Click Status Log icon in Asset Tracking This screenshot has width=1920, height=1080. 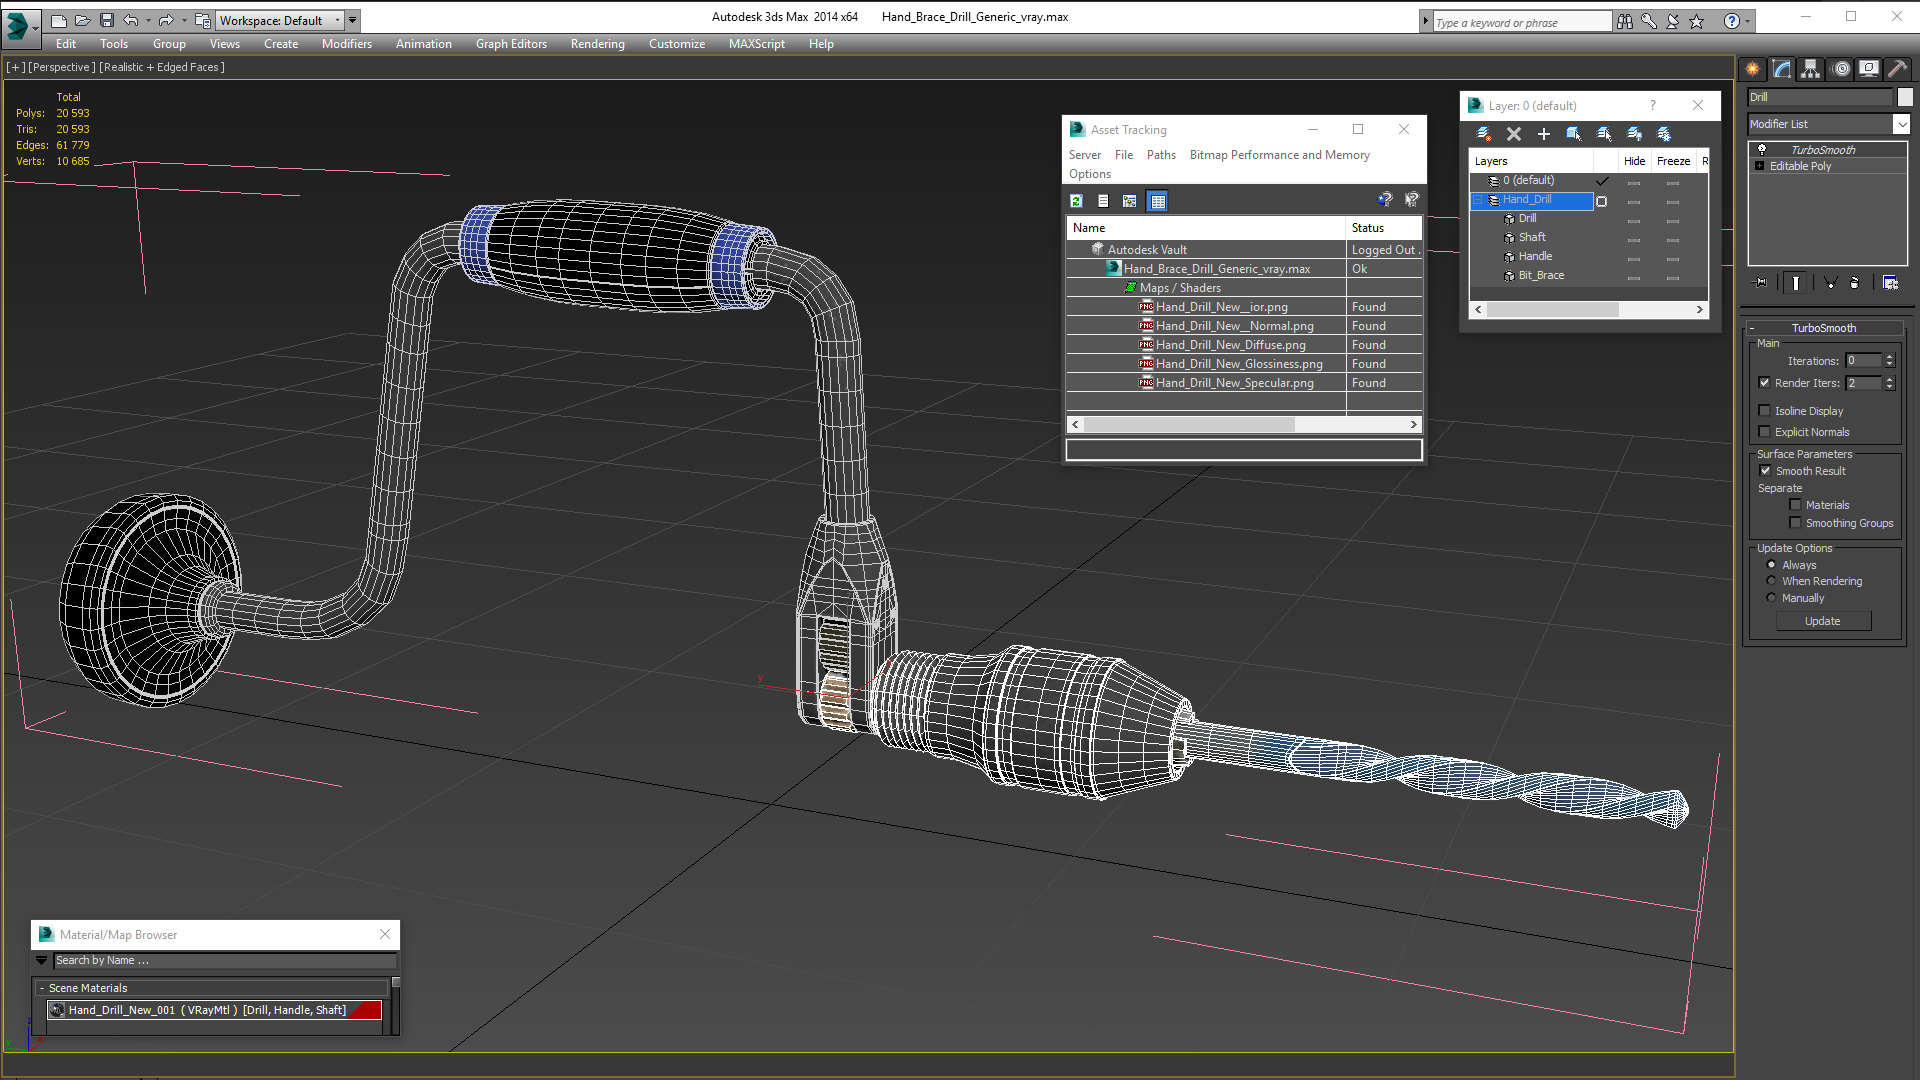click(x=1103, y=201)
